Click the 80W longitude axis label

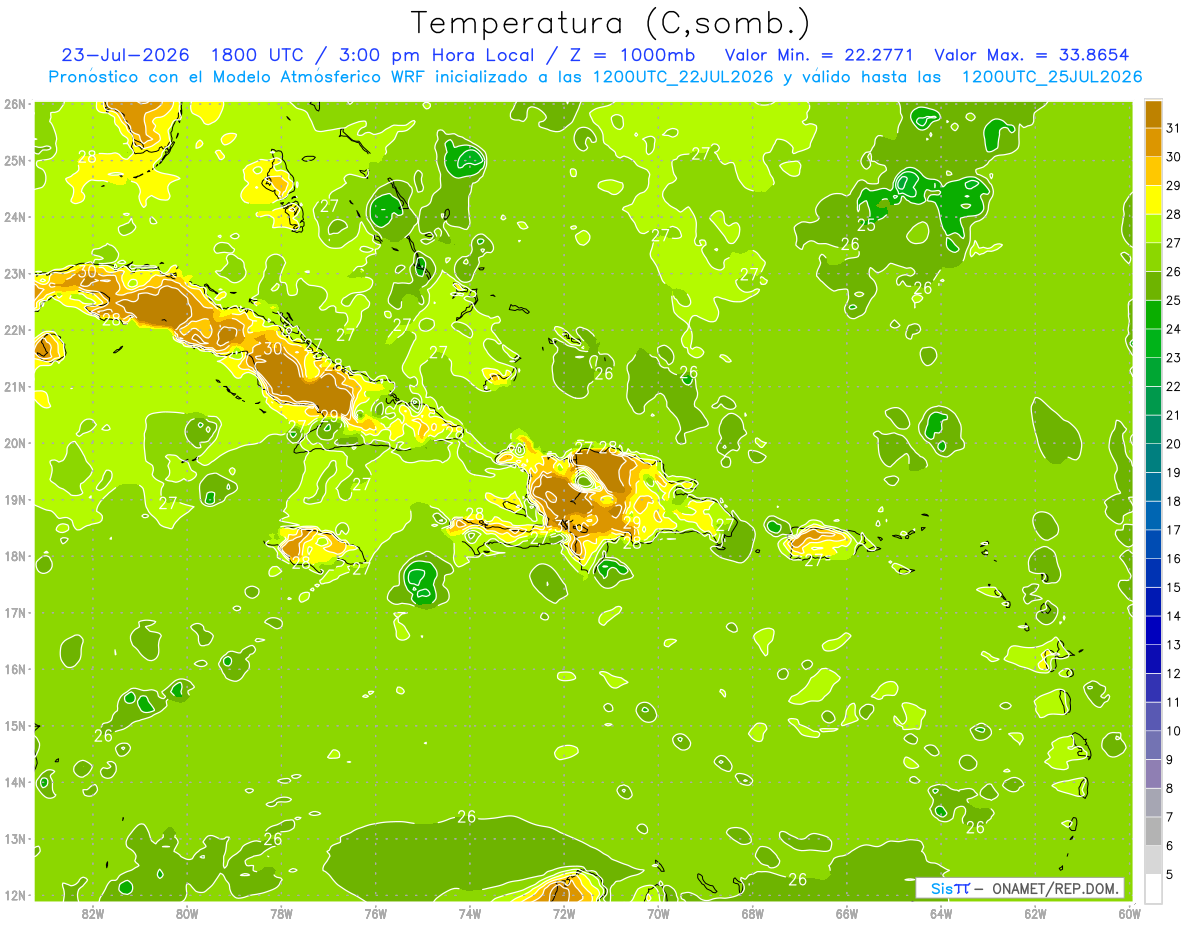click(x=187, y=913)
